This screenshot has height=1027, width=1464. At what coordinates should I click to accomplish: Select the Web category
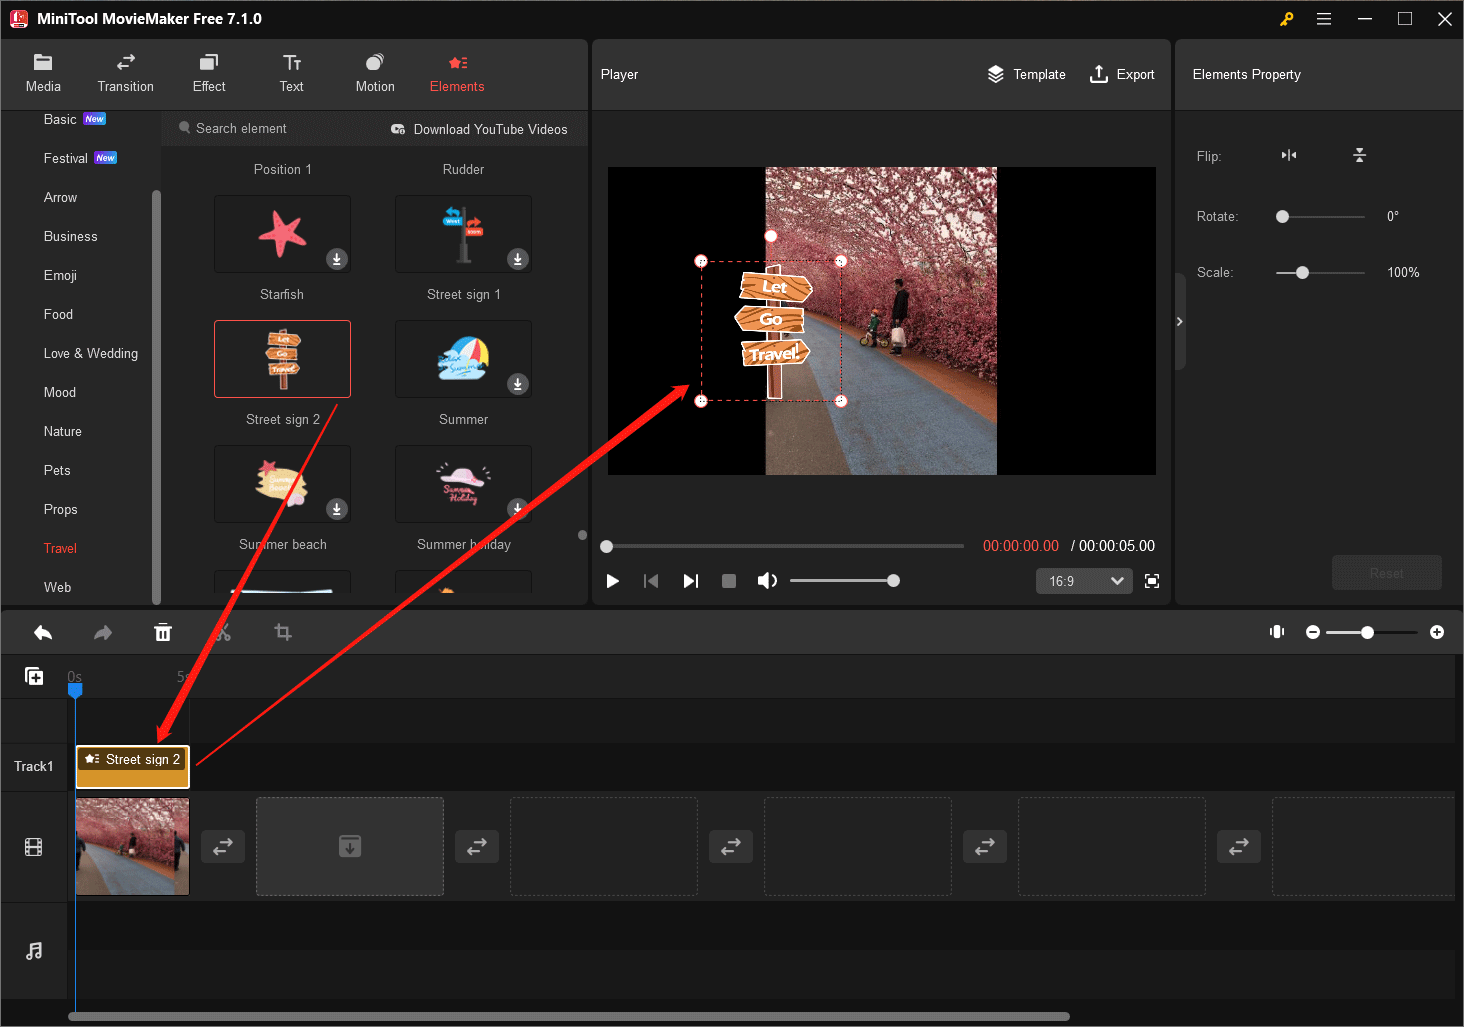point(57,587)
